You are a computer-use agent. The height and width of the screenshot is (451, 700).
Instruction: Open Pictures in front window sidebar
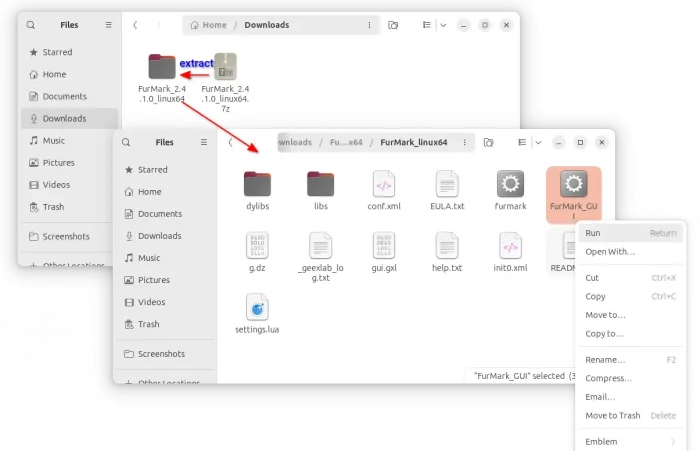pos(165,280)
